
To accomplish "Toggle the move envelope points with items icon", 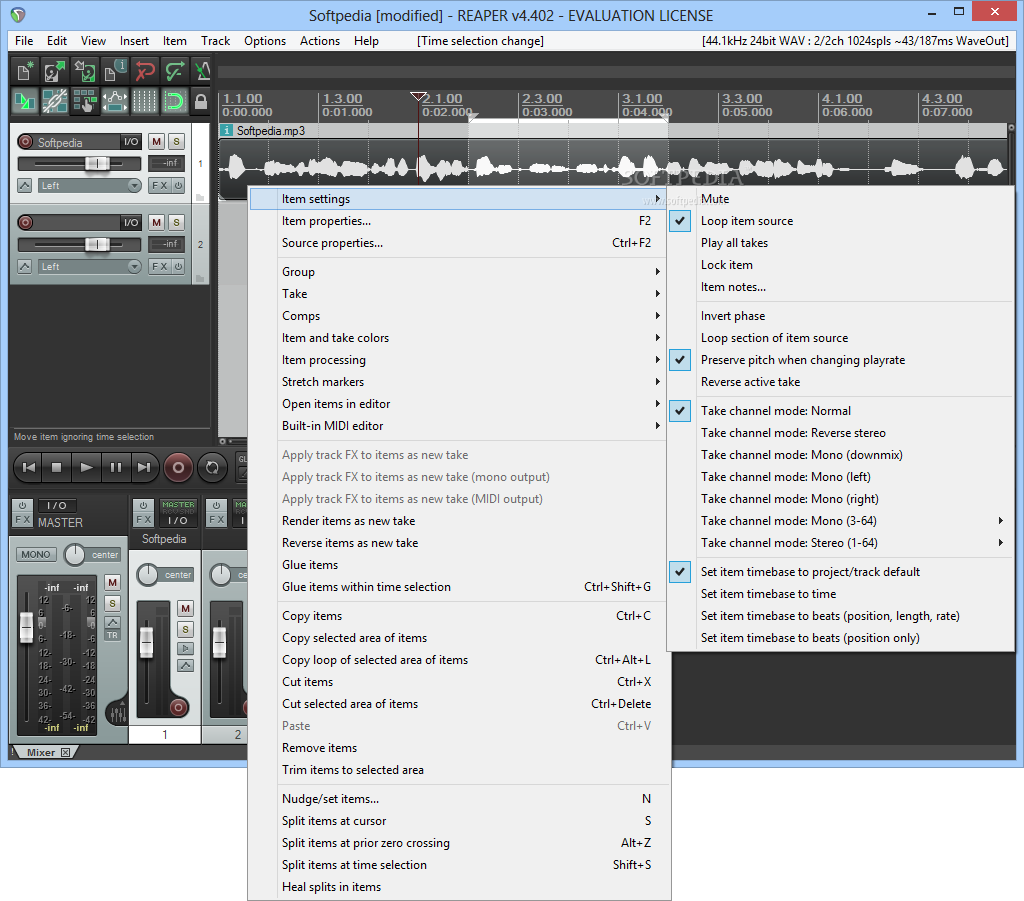I will tap(115, 101).
